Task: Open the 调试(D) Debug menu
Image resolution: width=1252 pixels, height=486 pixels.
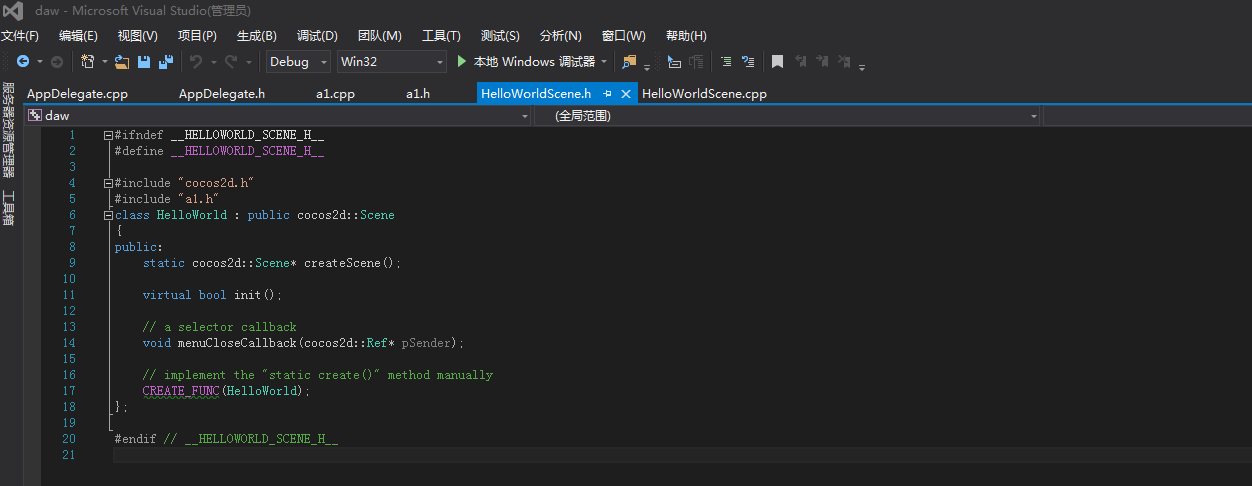Action: pyautogui.click(x=317, y=36)
